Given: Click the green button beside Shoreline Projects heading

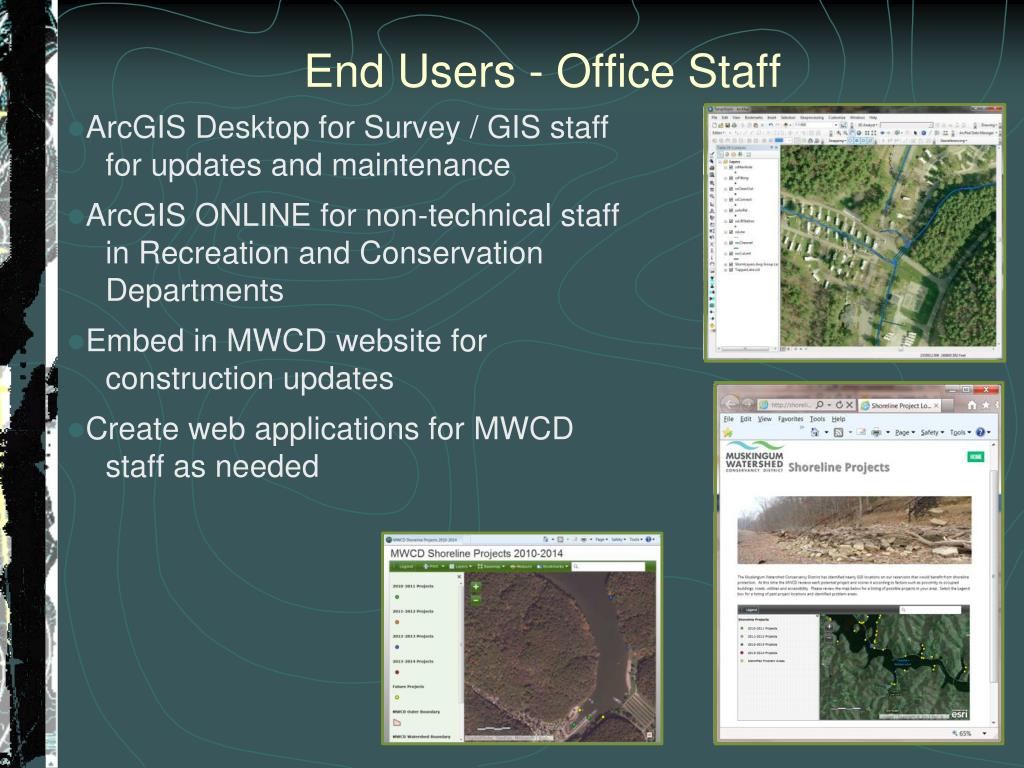Looking at the screenshot, I should pos(976,456).
